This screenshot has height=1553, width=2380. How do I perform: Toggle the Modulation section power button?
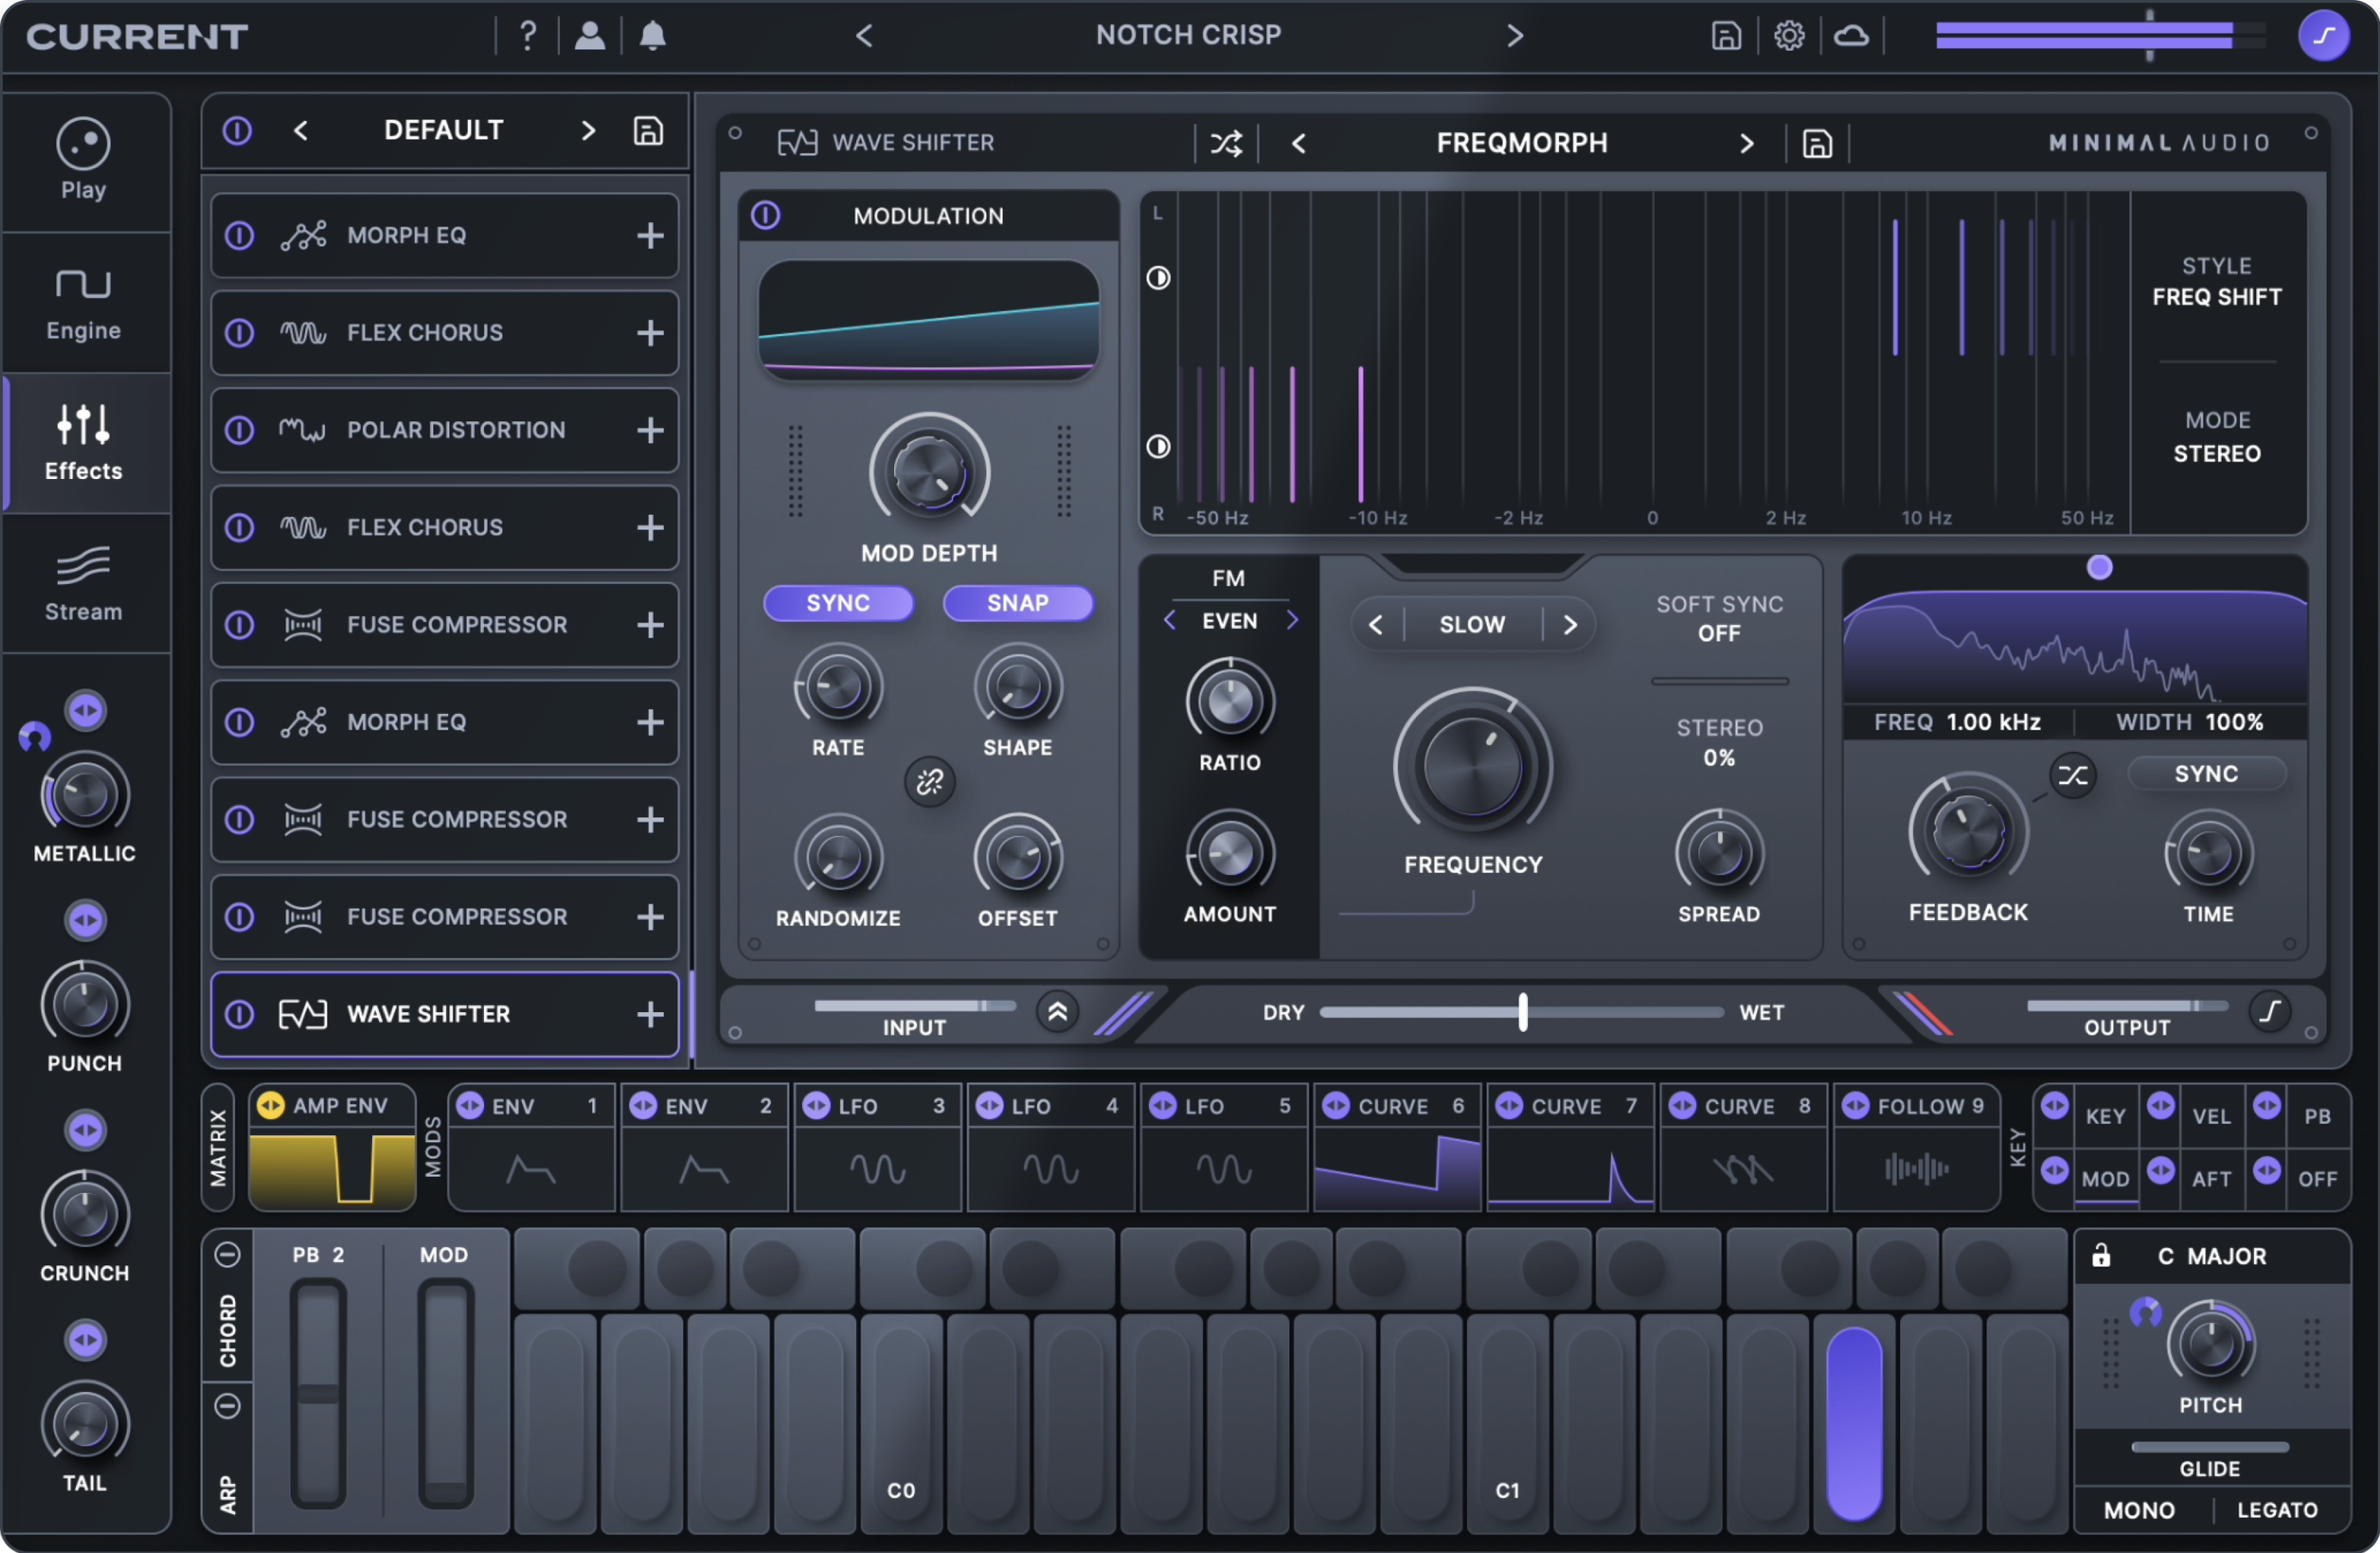click(x=766, y=216)
